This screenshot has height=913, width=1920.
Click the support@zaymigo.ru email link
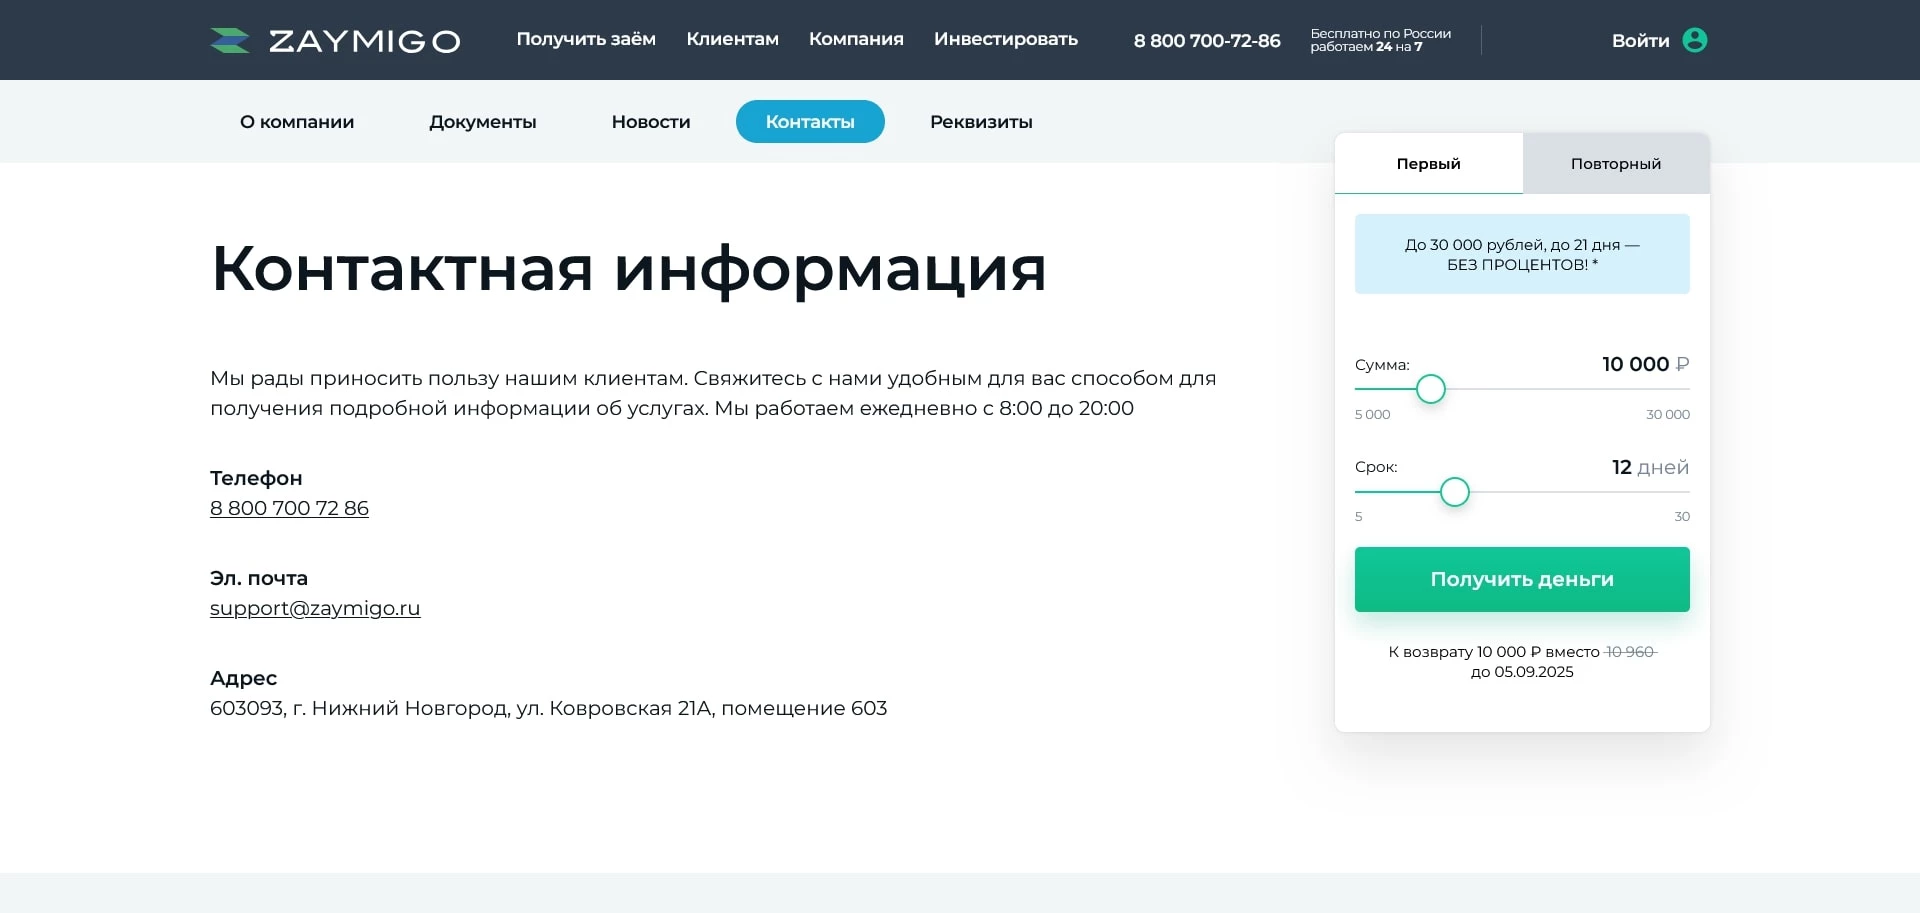point(314,608)
